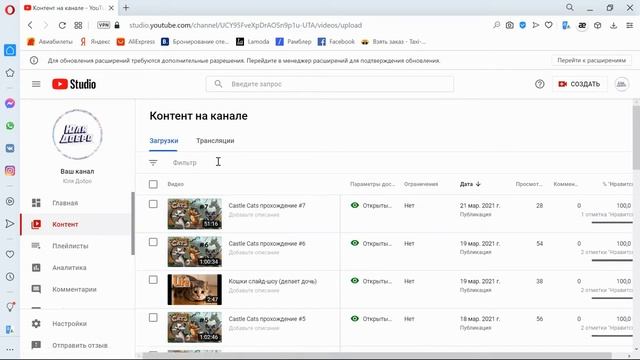Change visibility of Кошки слайд-шоу
The width and height of the screenshot is (640, 360).
tap(371, 281)
